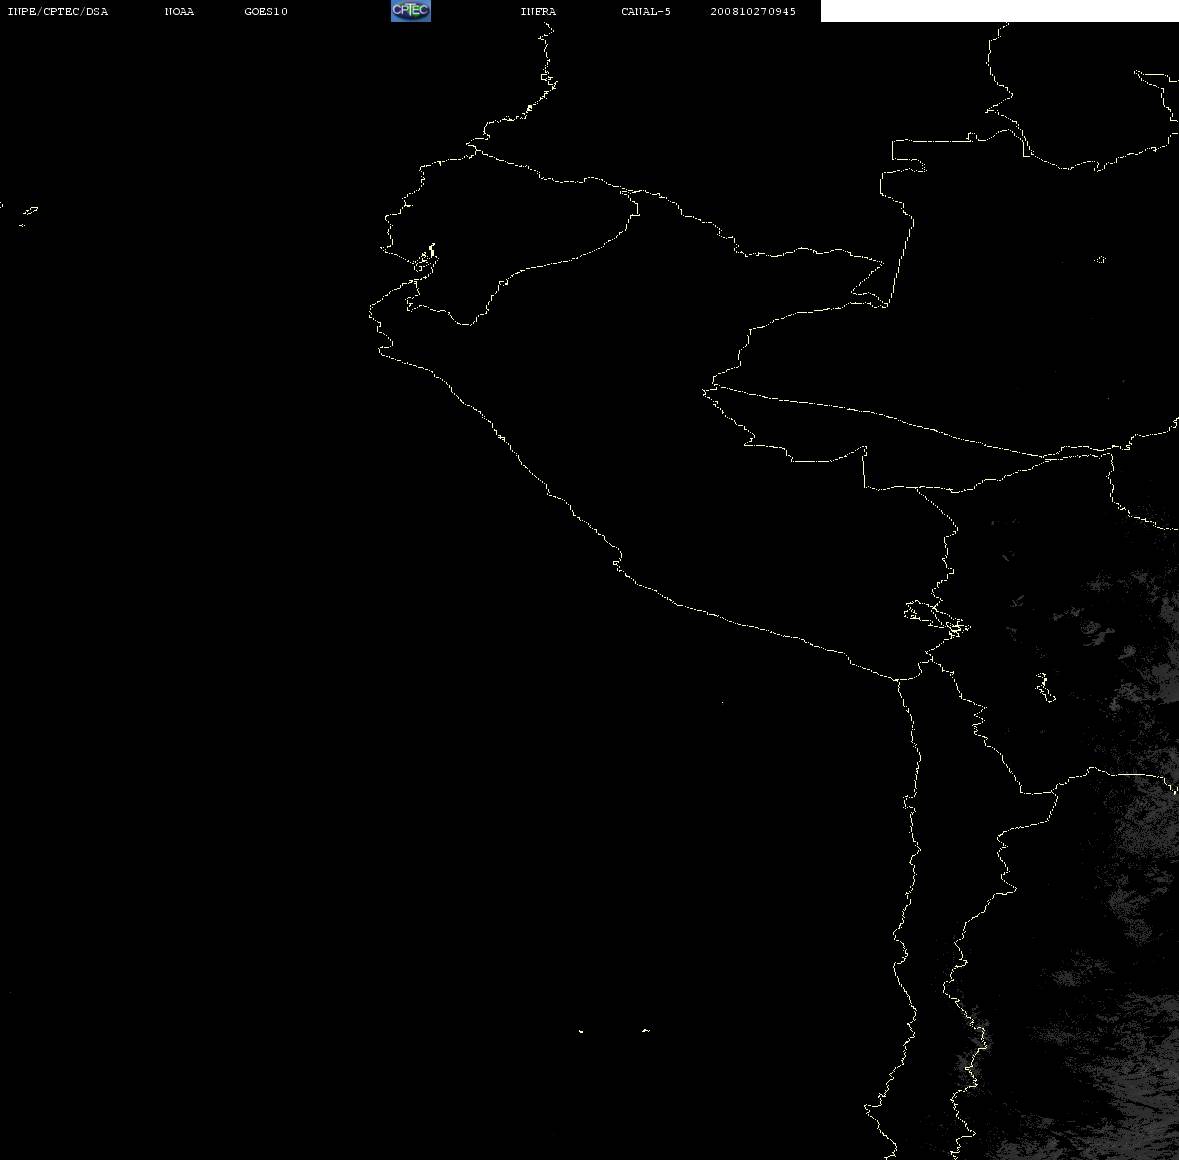Click Puná Island in Gulf of Guayaquil

(x=425, y=259)
